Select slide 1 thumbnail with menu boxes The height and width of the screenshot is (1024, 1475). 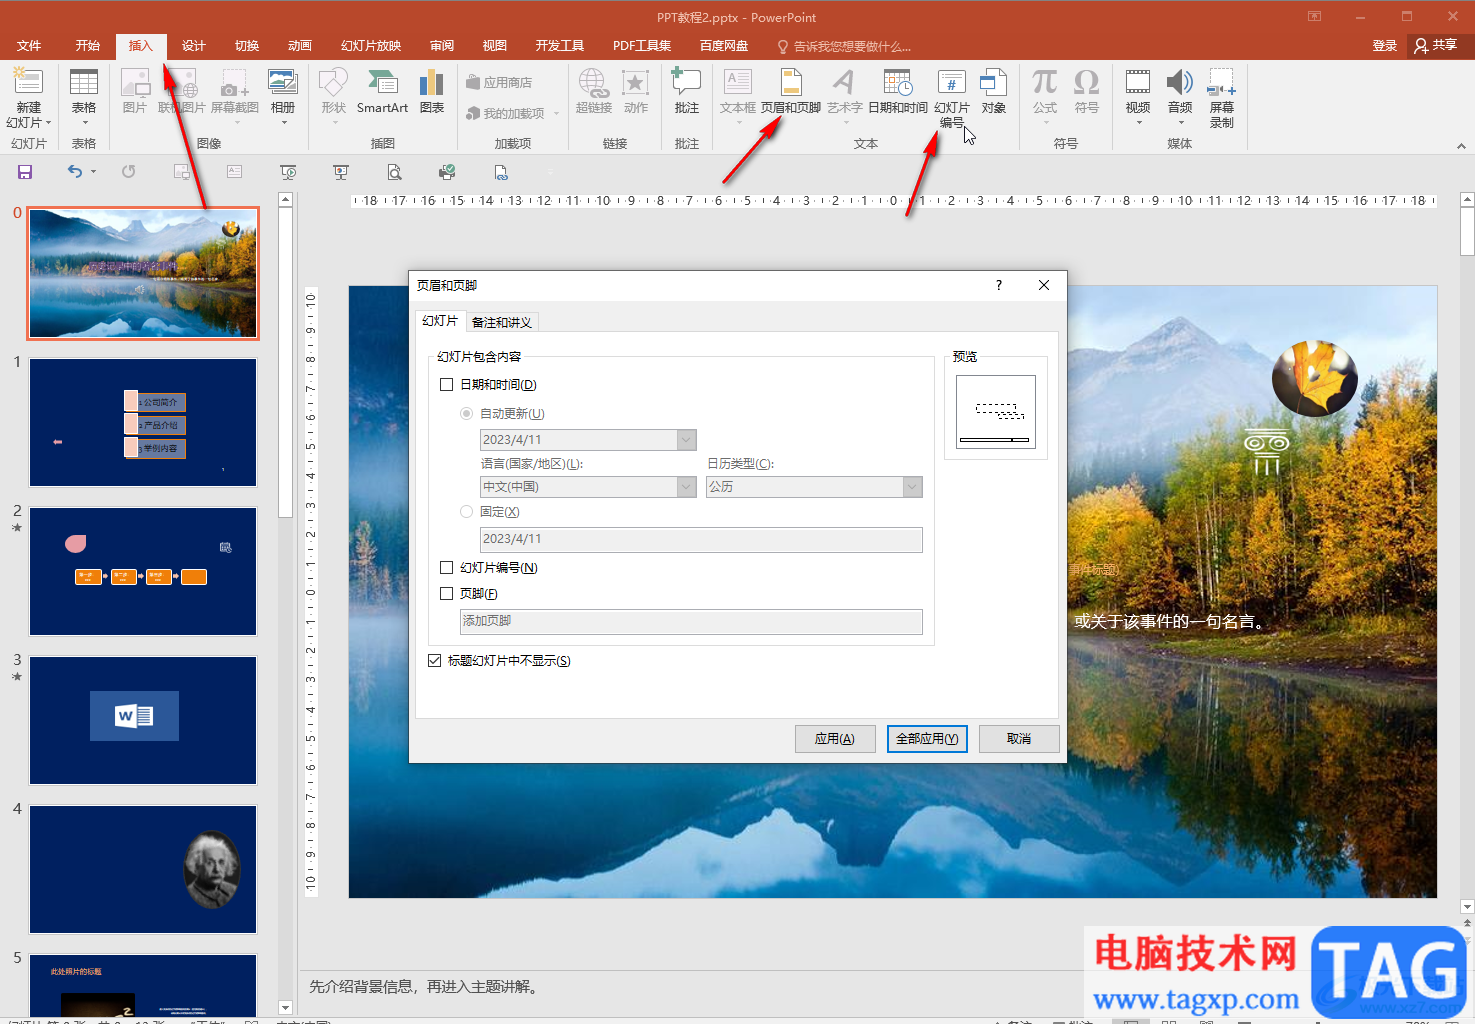[143, 422]
